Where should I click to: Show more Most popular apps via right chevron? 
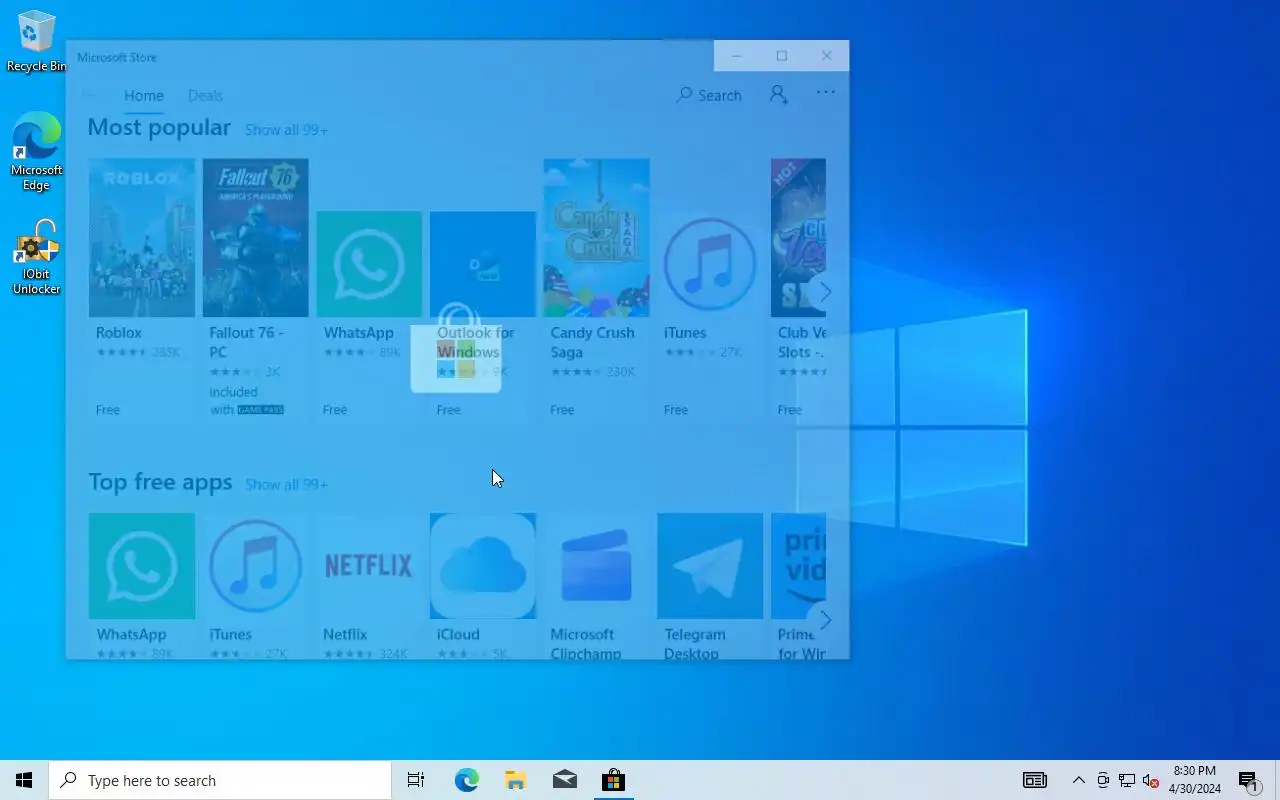(x=825, y=292)
